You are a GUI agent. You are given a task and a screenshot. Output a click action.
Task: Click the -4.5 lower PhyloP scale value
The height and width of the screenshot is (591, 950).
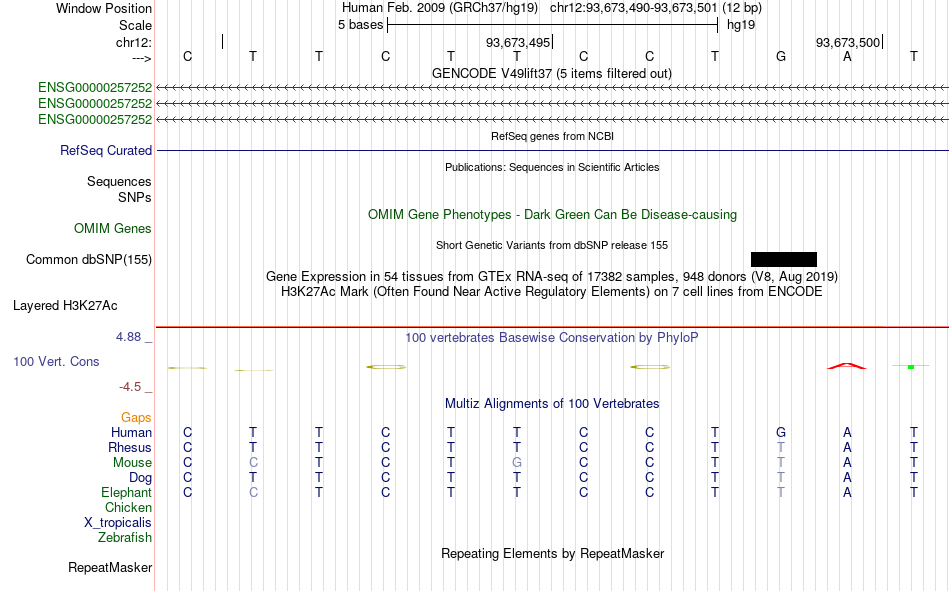click(x=130, y=387)
